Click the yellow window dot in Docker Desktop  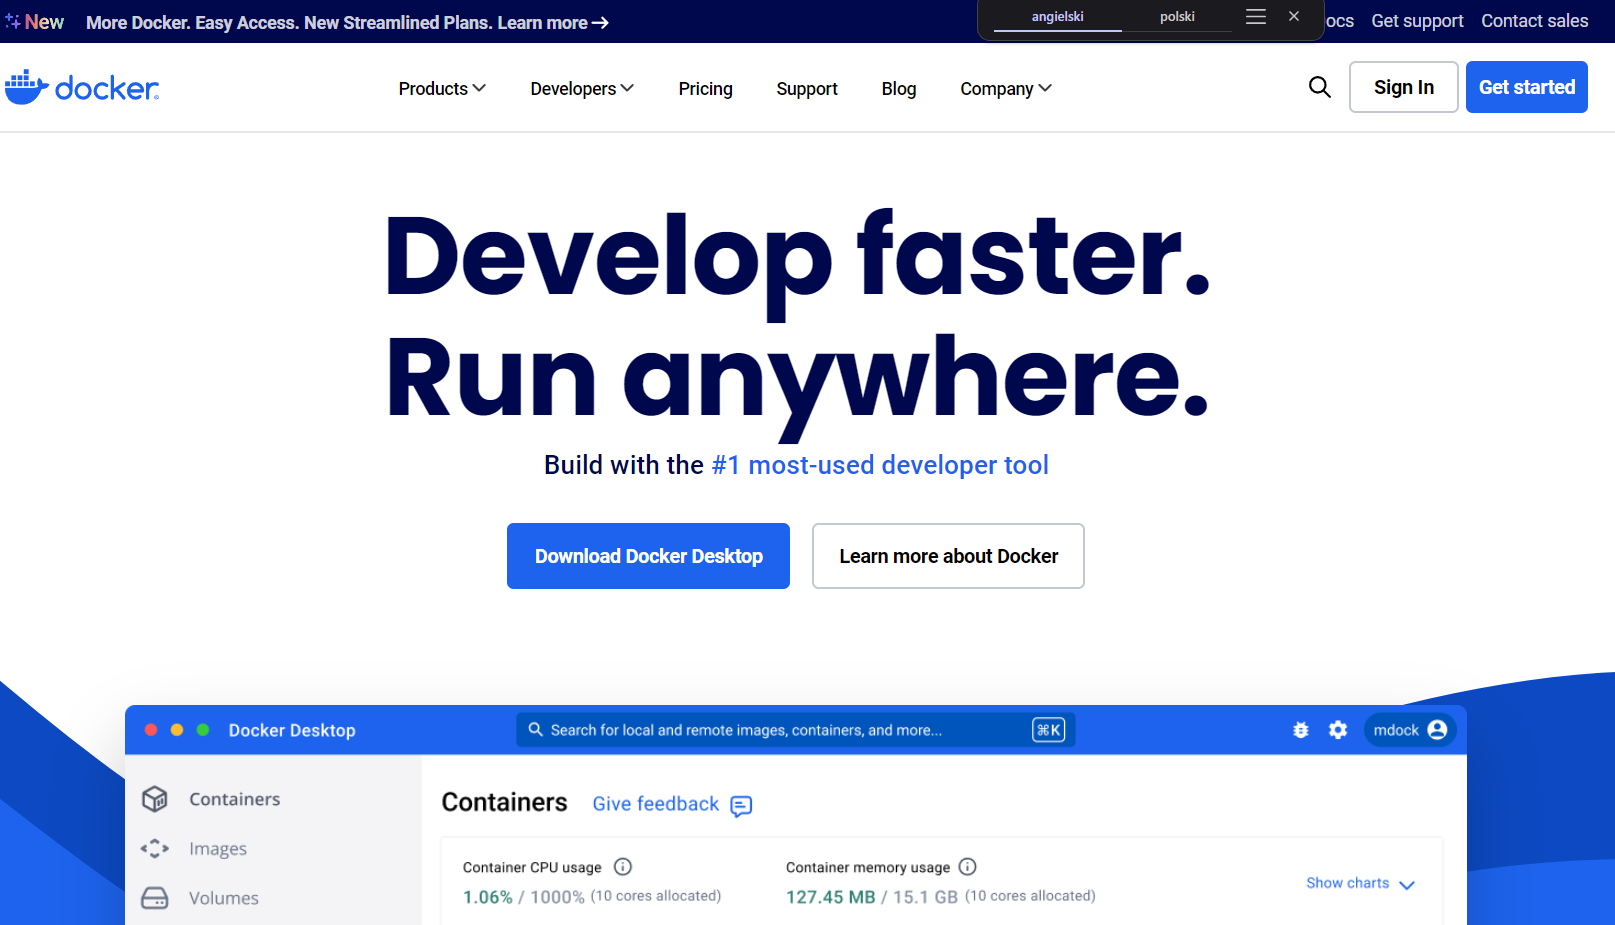click(177, 730)
